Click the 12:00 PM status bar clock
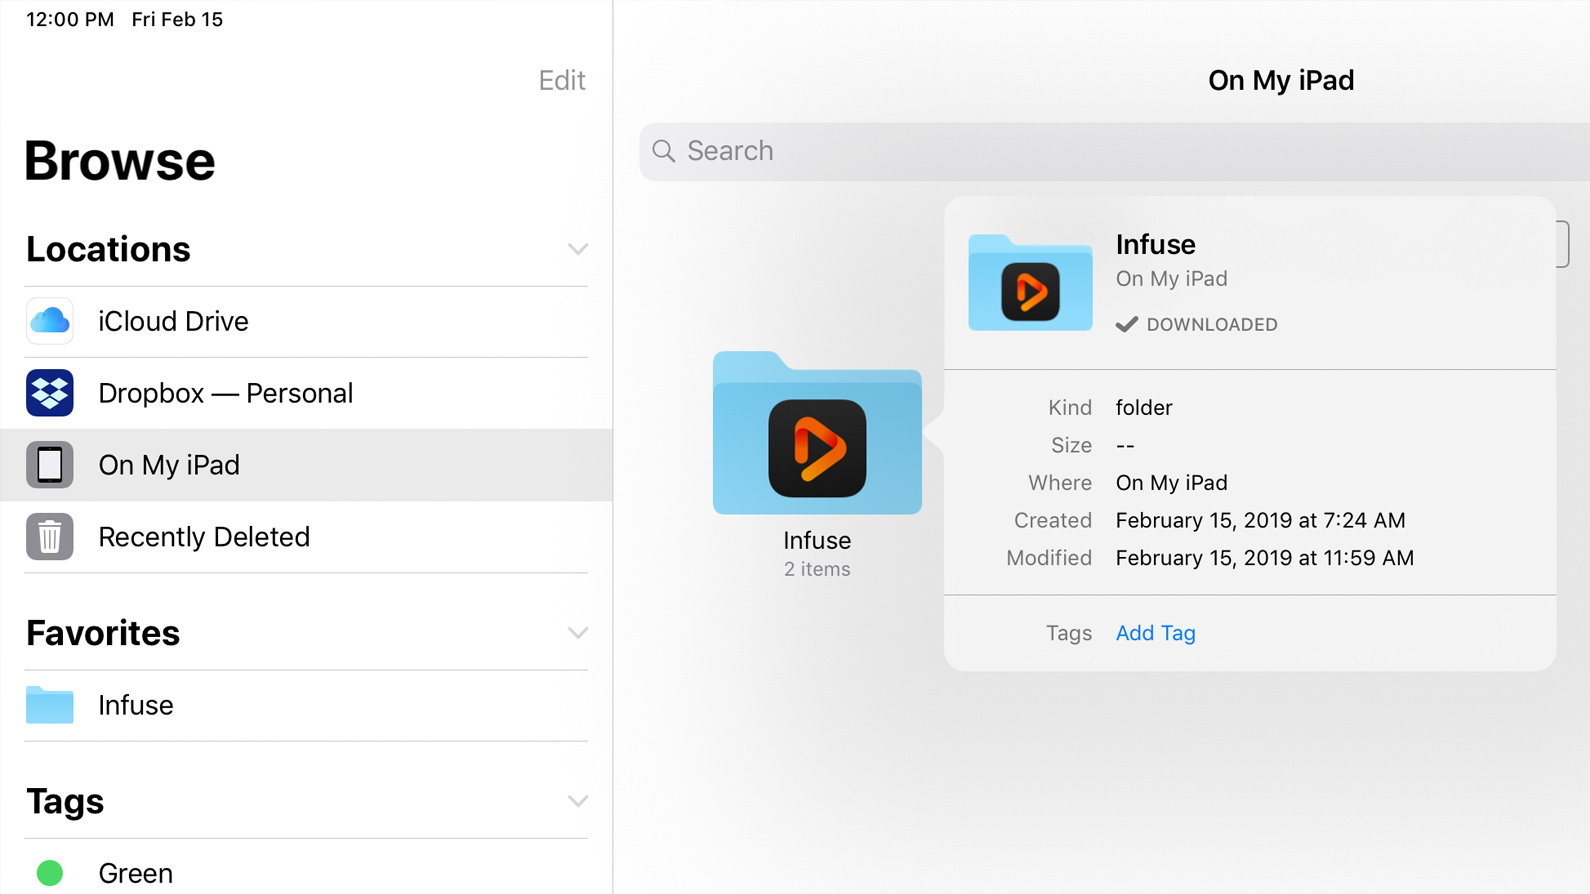 point(70,19)
